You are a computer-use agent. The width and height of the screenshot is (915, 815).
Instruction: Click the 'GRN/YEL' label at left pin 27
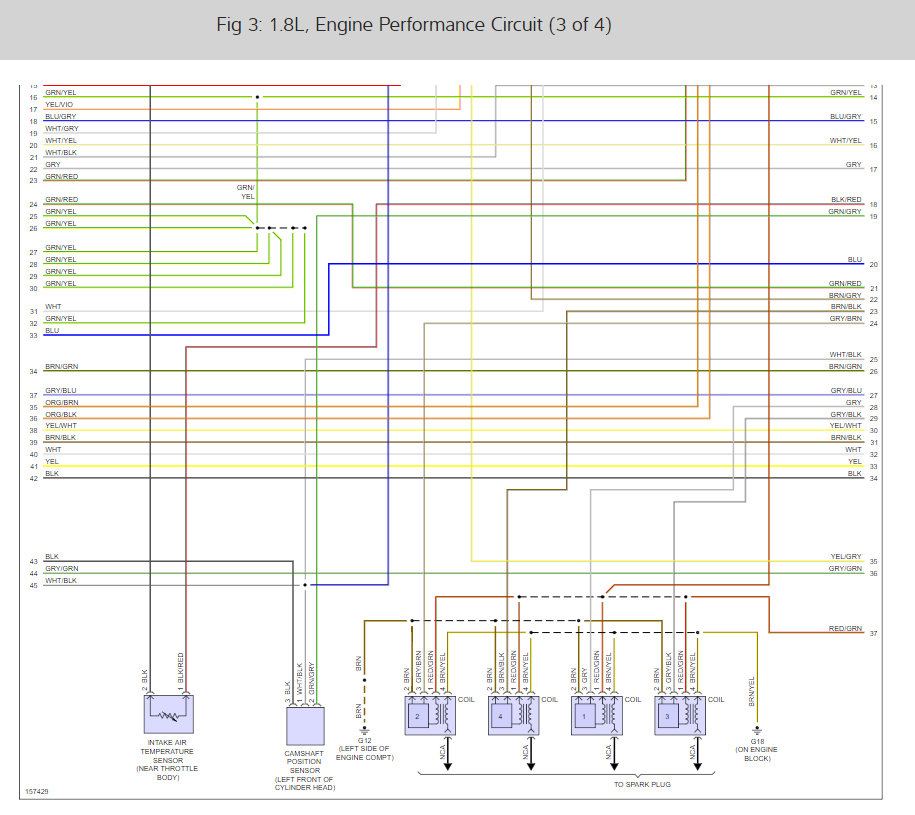61,247
